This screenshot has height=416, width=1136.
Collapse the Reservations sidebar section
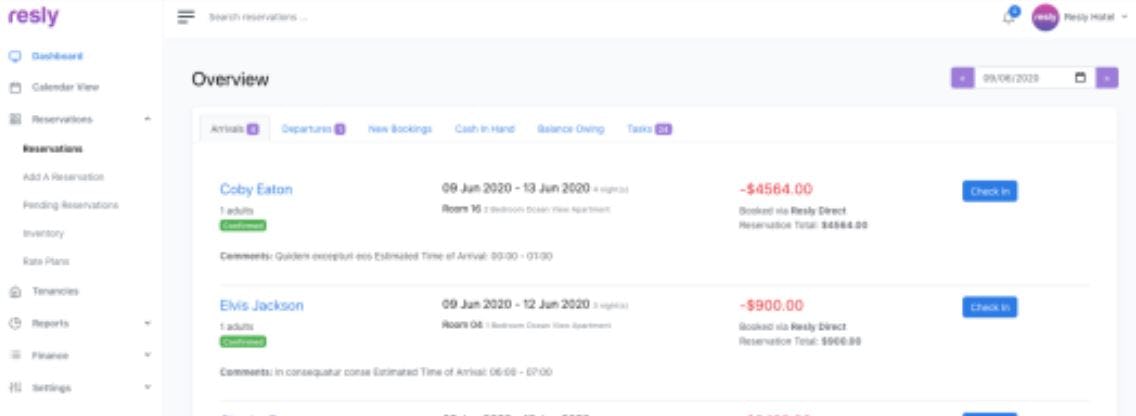pos(148,119)
